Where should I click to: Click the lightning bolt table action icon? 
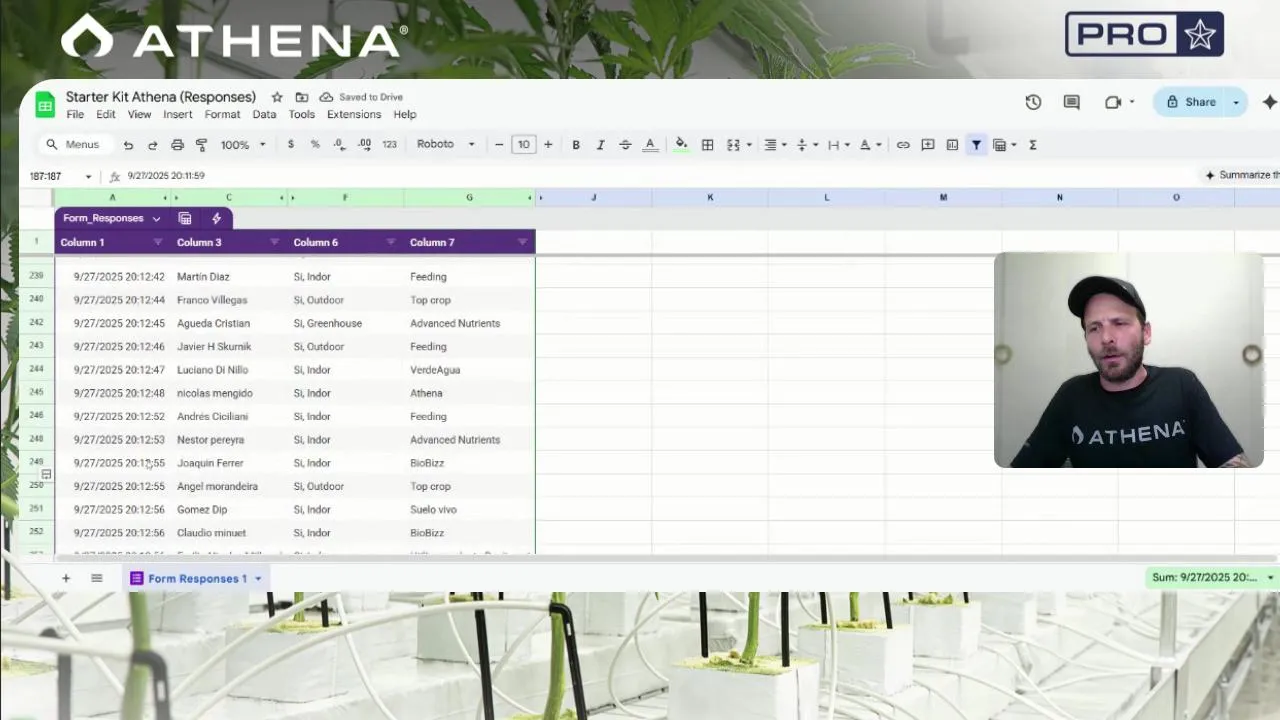[216, 218]
